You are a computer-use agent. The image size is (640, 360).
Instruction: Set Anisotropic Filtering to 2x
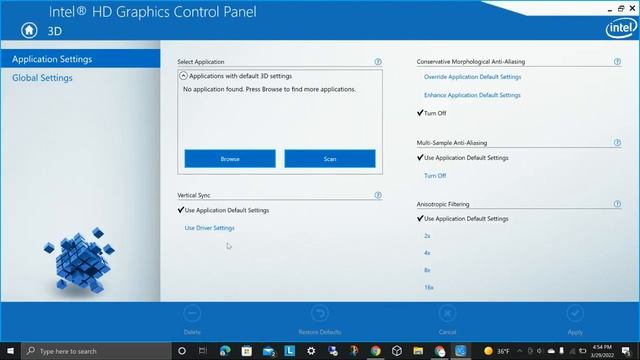(x=427, y=236)
